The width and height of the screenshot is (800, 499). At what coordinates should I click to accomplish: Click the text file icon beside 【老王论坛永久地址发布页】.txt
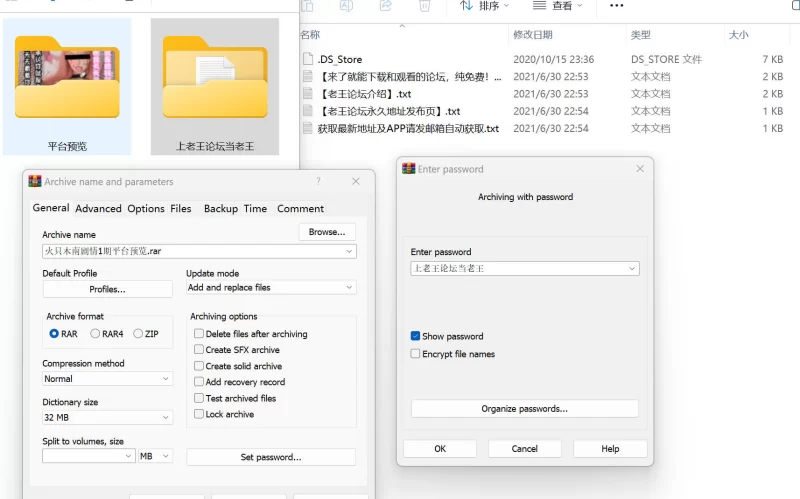pos(308,111)
